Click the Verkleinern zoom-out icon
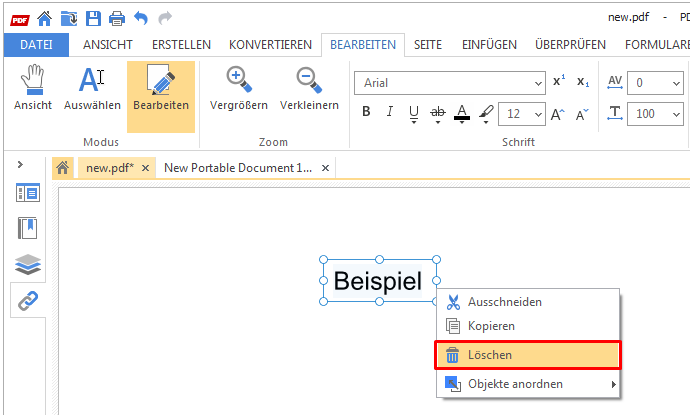Viewport: 690px width, 415px height. coord(309,80)
